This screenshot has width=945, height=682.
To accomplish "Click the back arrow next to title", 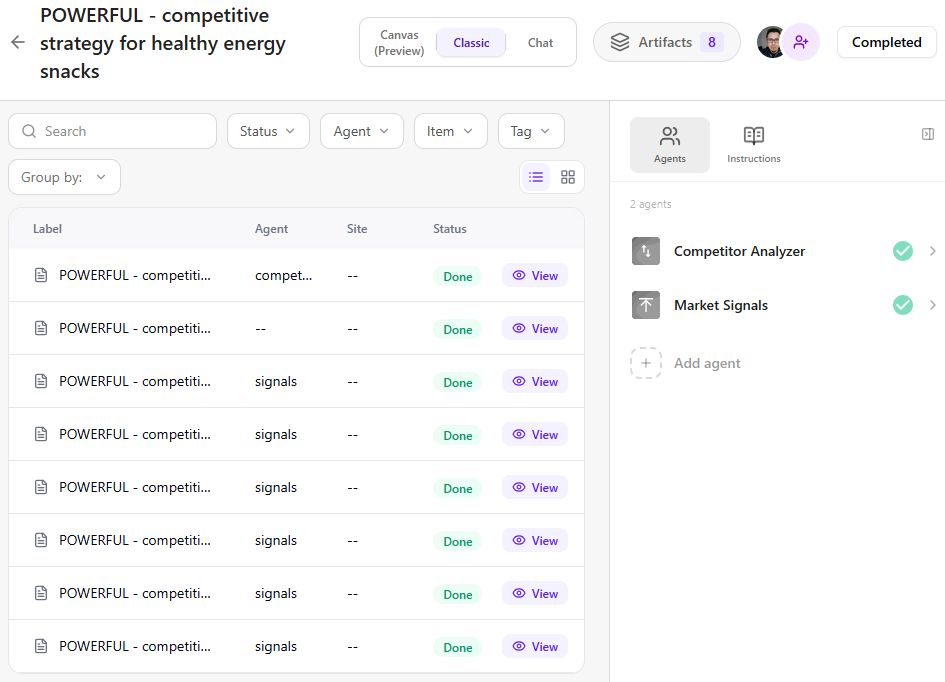I will pyautogui.click(x=17, y=42).
